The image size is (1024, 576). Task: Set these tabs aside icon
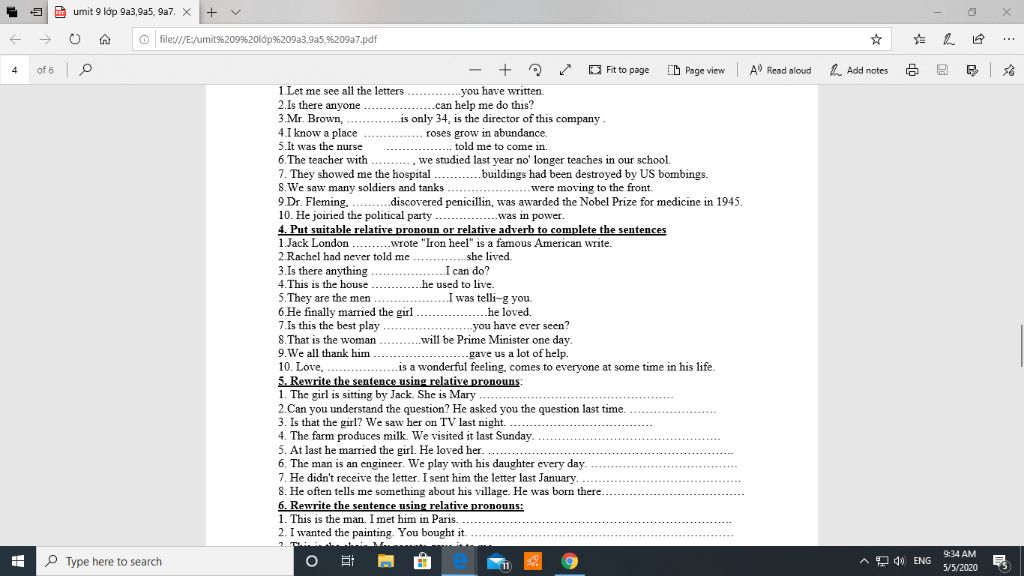[x=37, y=12]
